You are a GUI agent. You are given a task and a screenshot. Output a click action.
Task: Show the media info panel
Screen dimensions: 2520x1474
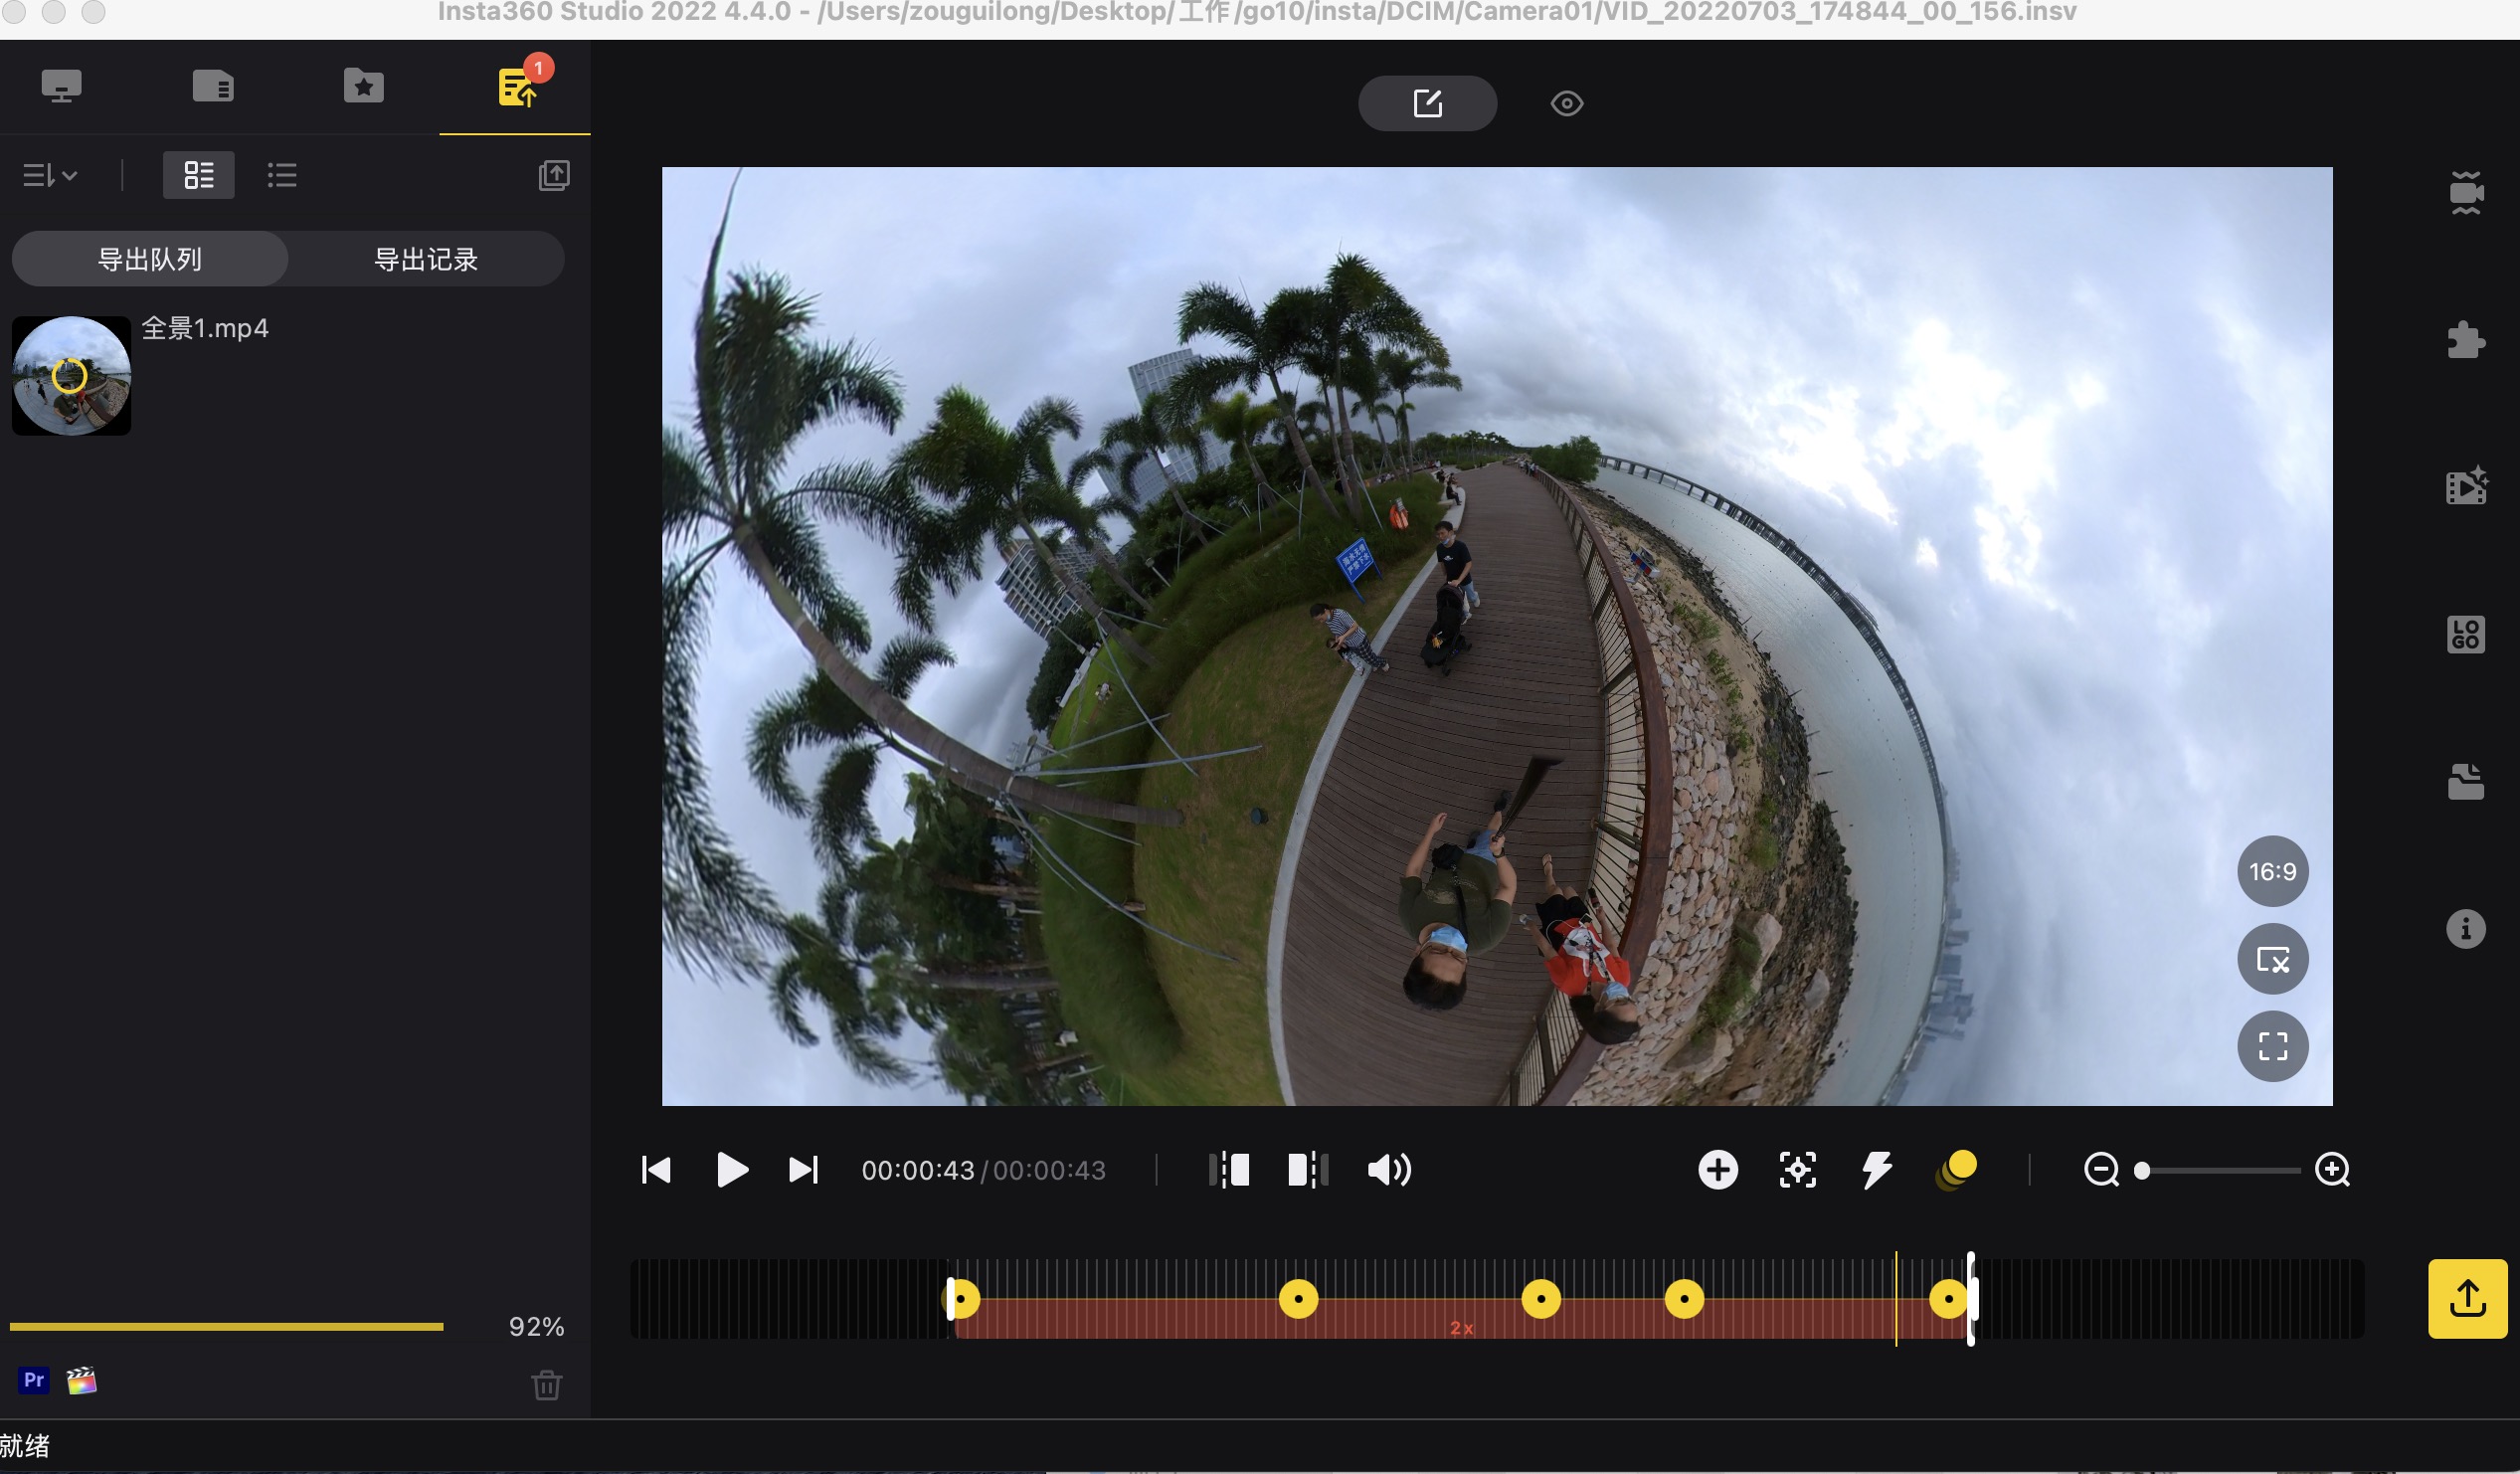[x=2466, y=929]
